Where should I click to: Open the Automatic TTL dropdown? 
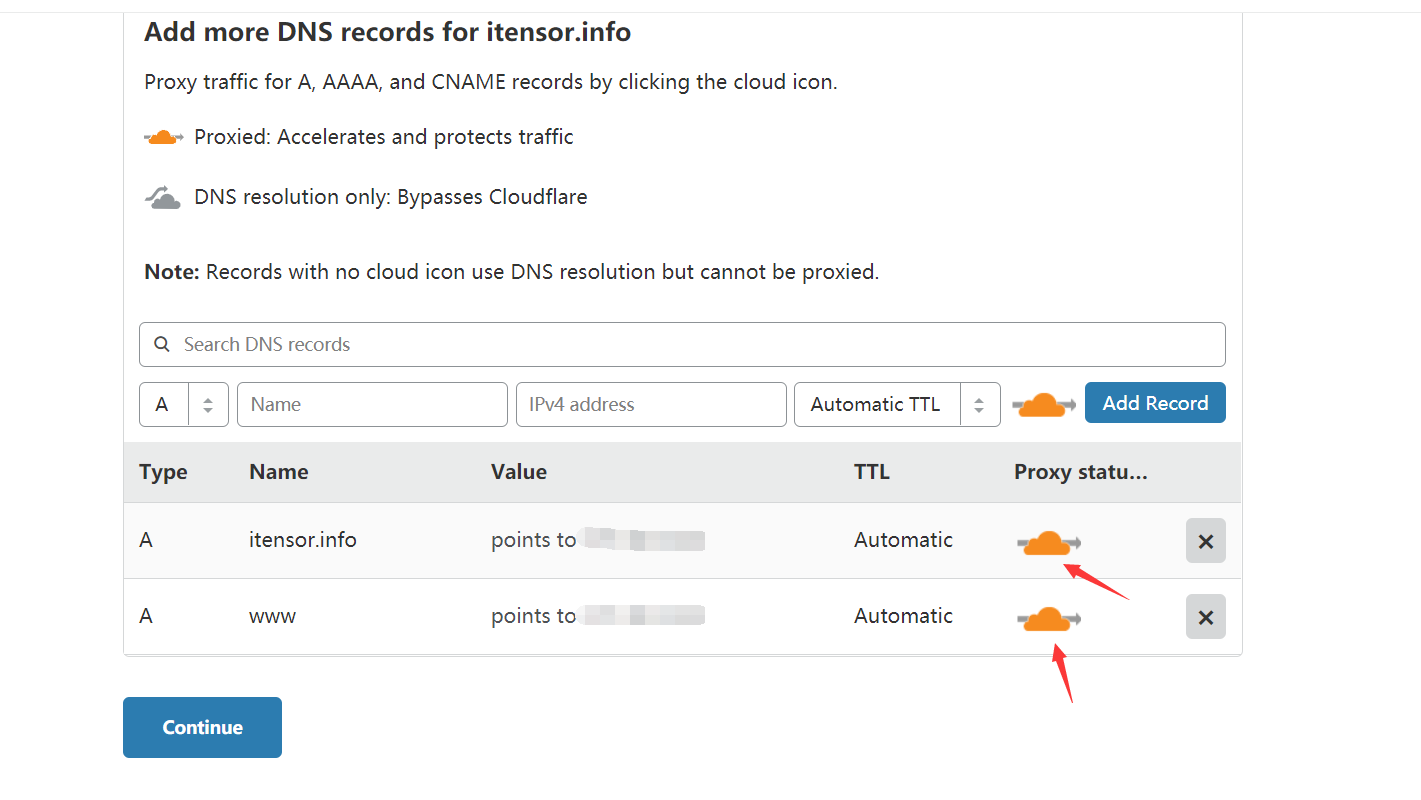point(877,405)
